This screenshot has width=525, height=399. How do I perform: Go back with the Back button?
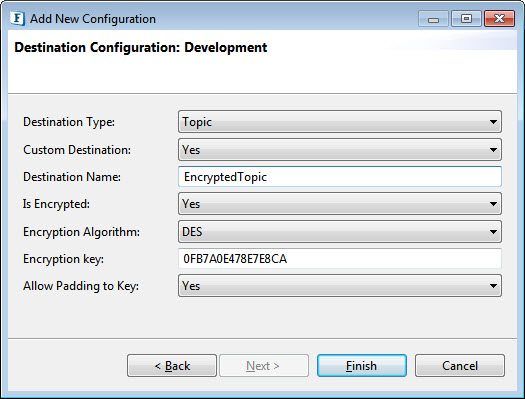[x=172, y=366]
